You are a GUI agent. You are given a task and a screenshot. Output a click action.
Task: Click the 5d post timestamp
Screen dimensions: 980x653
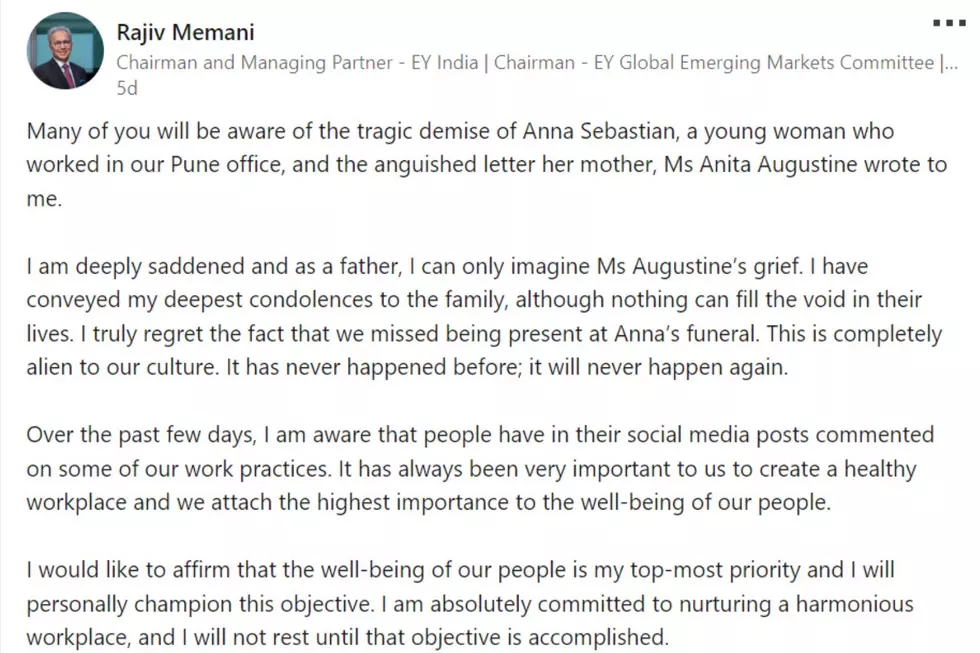pos(127,88)
